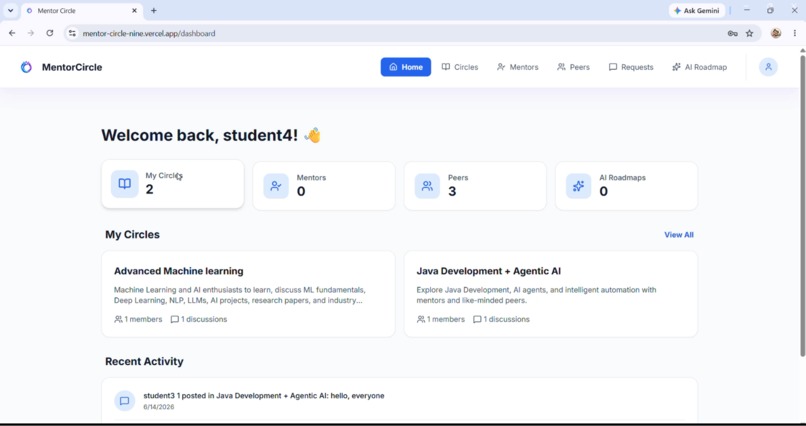
Task: Click the student3 recent activity post text
Action: (264, 396)
